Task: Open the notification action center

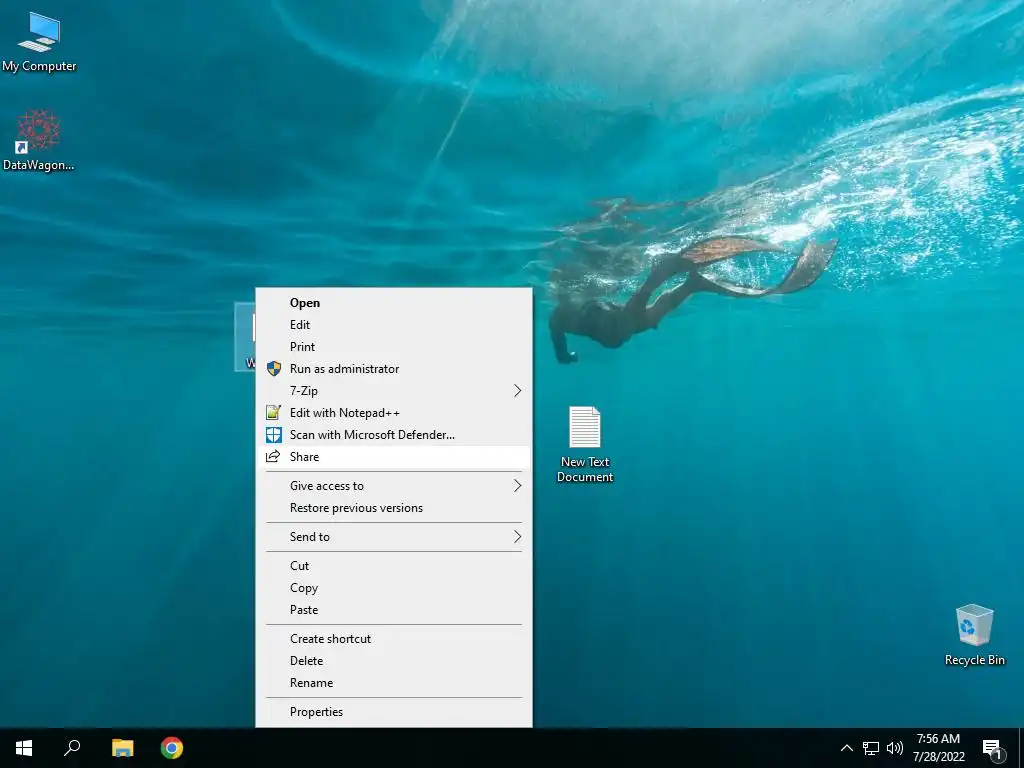Action: coord(992,748)
